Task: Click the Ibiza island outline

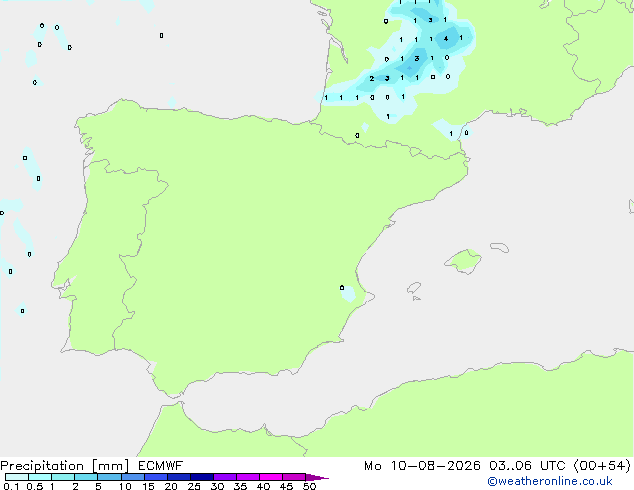Action: [x=414, y=288]
